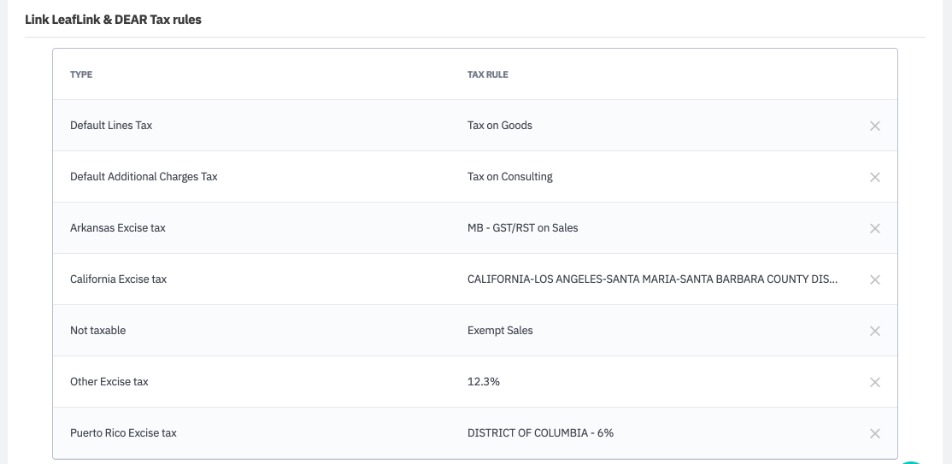Image resolution: width=952 pixels, height=464 pixels.
Task: Select the Puerto Rico Excise tax type cell
Action: [123, 433]
